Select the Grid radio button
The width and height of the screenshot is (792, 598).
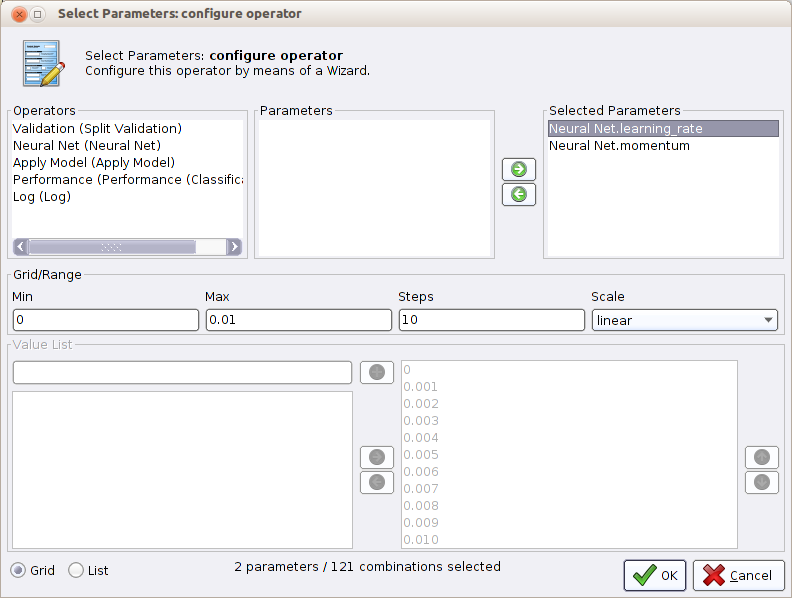[19, 570]
